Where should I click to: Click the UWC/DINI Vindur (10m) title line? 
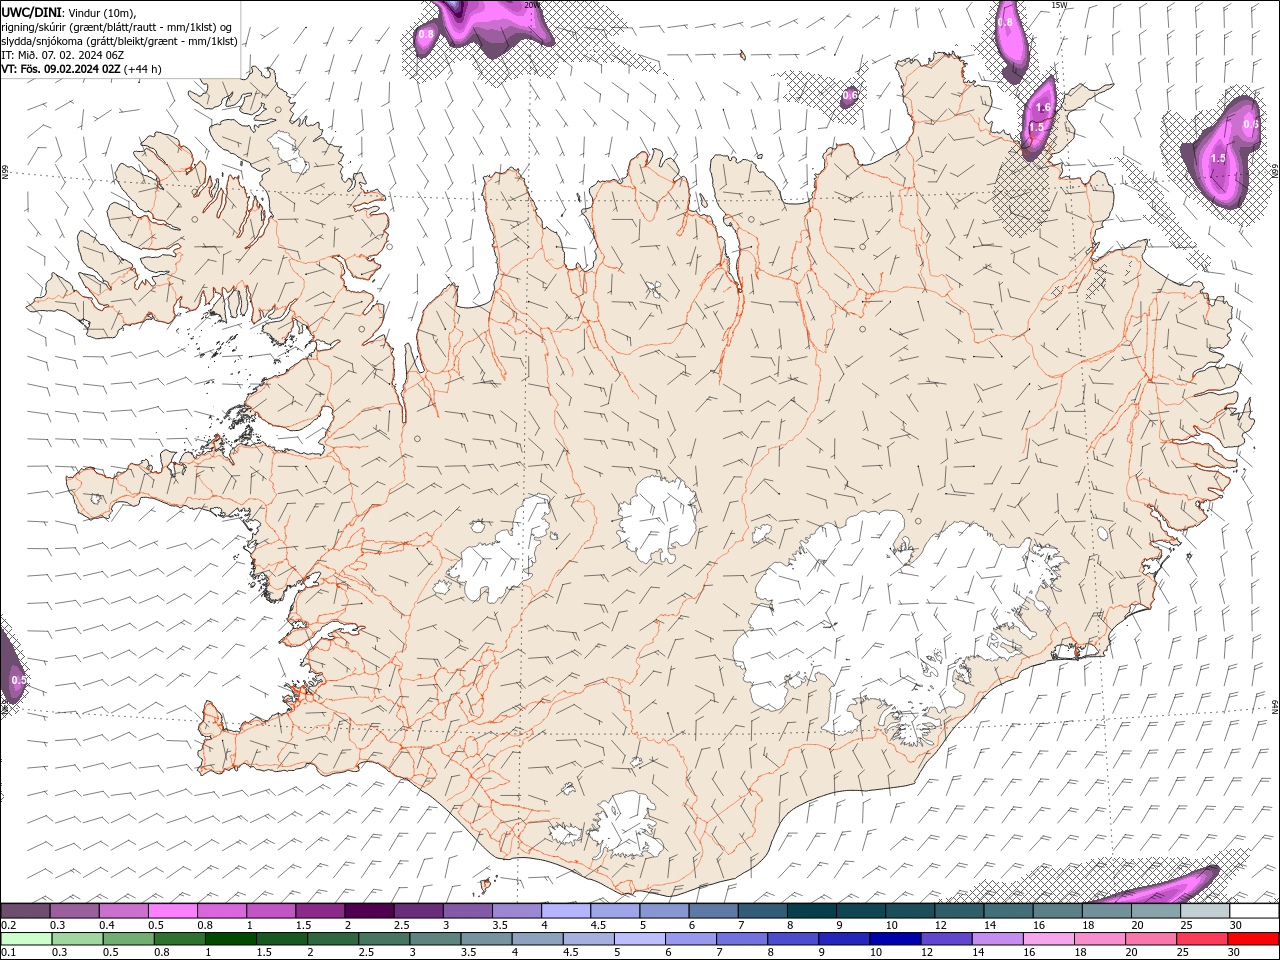click(68, 12)
